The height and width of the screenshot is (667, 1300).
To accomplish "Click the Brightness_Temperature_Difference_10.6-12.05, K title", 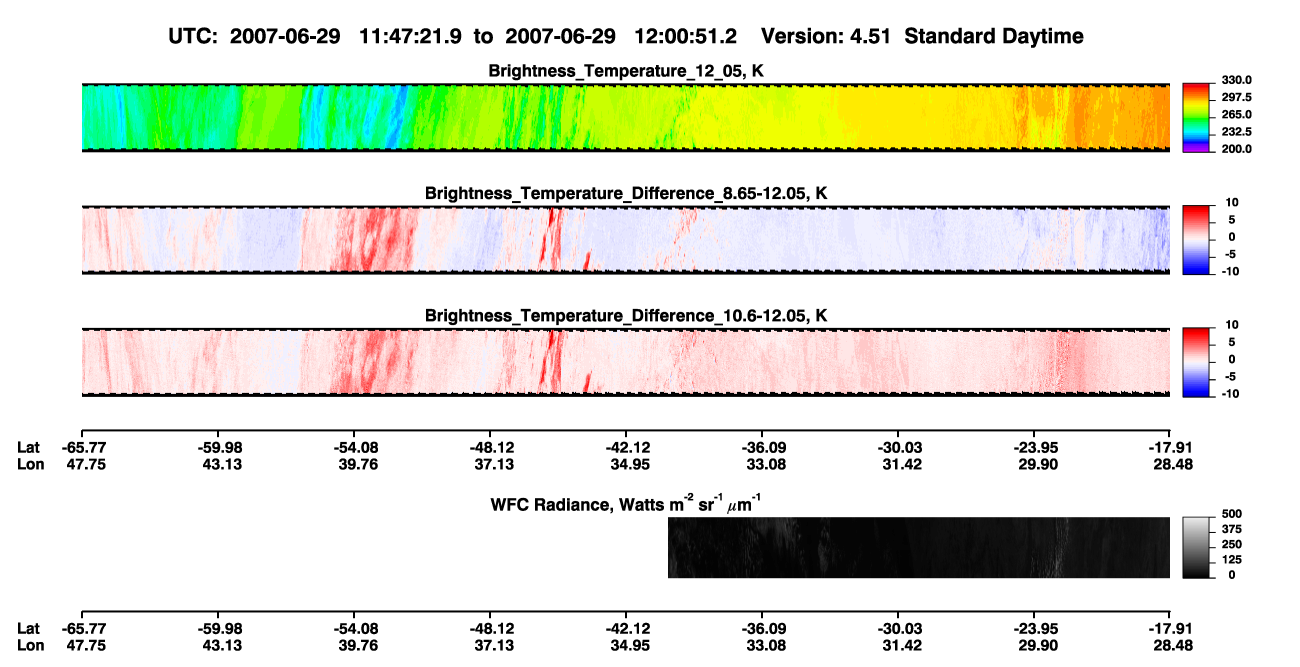I will click(626, 316).
